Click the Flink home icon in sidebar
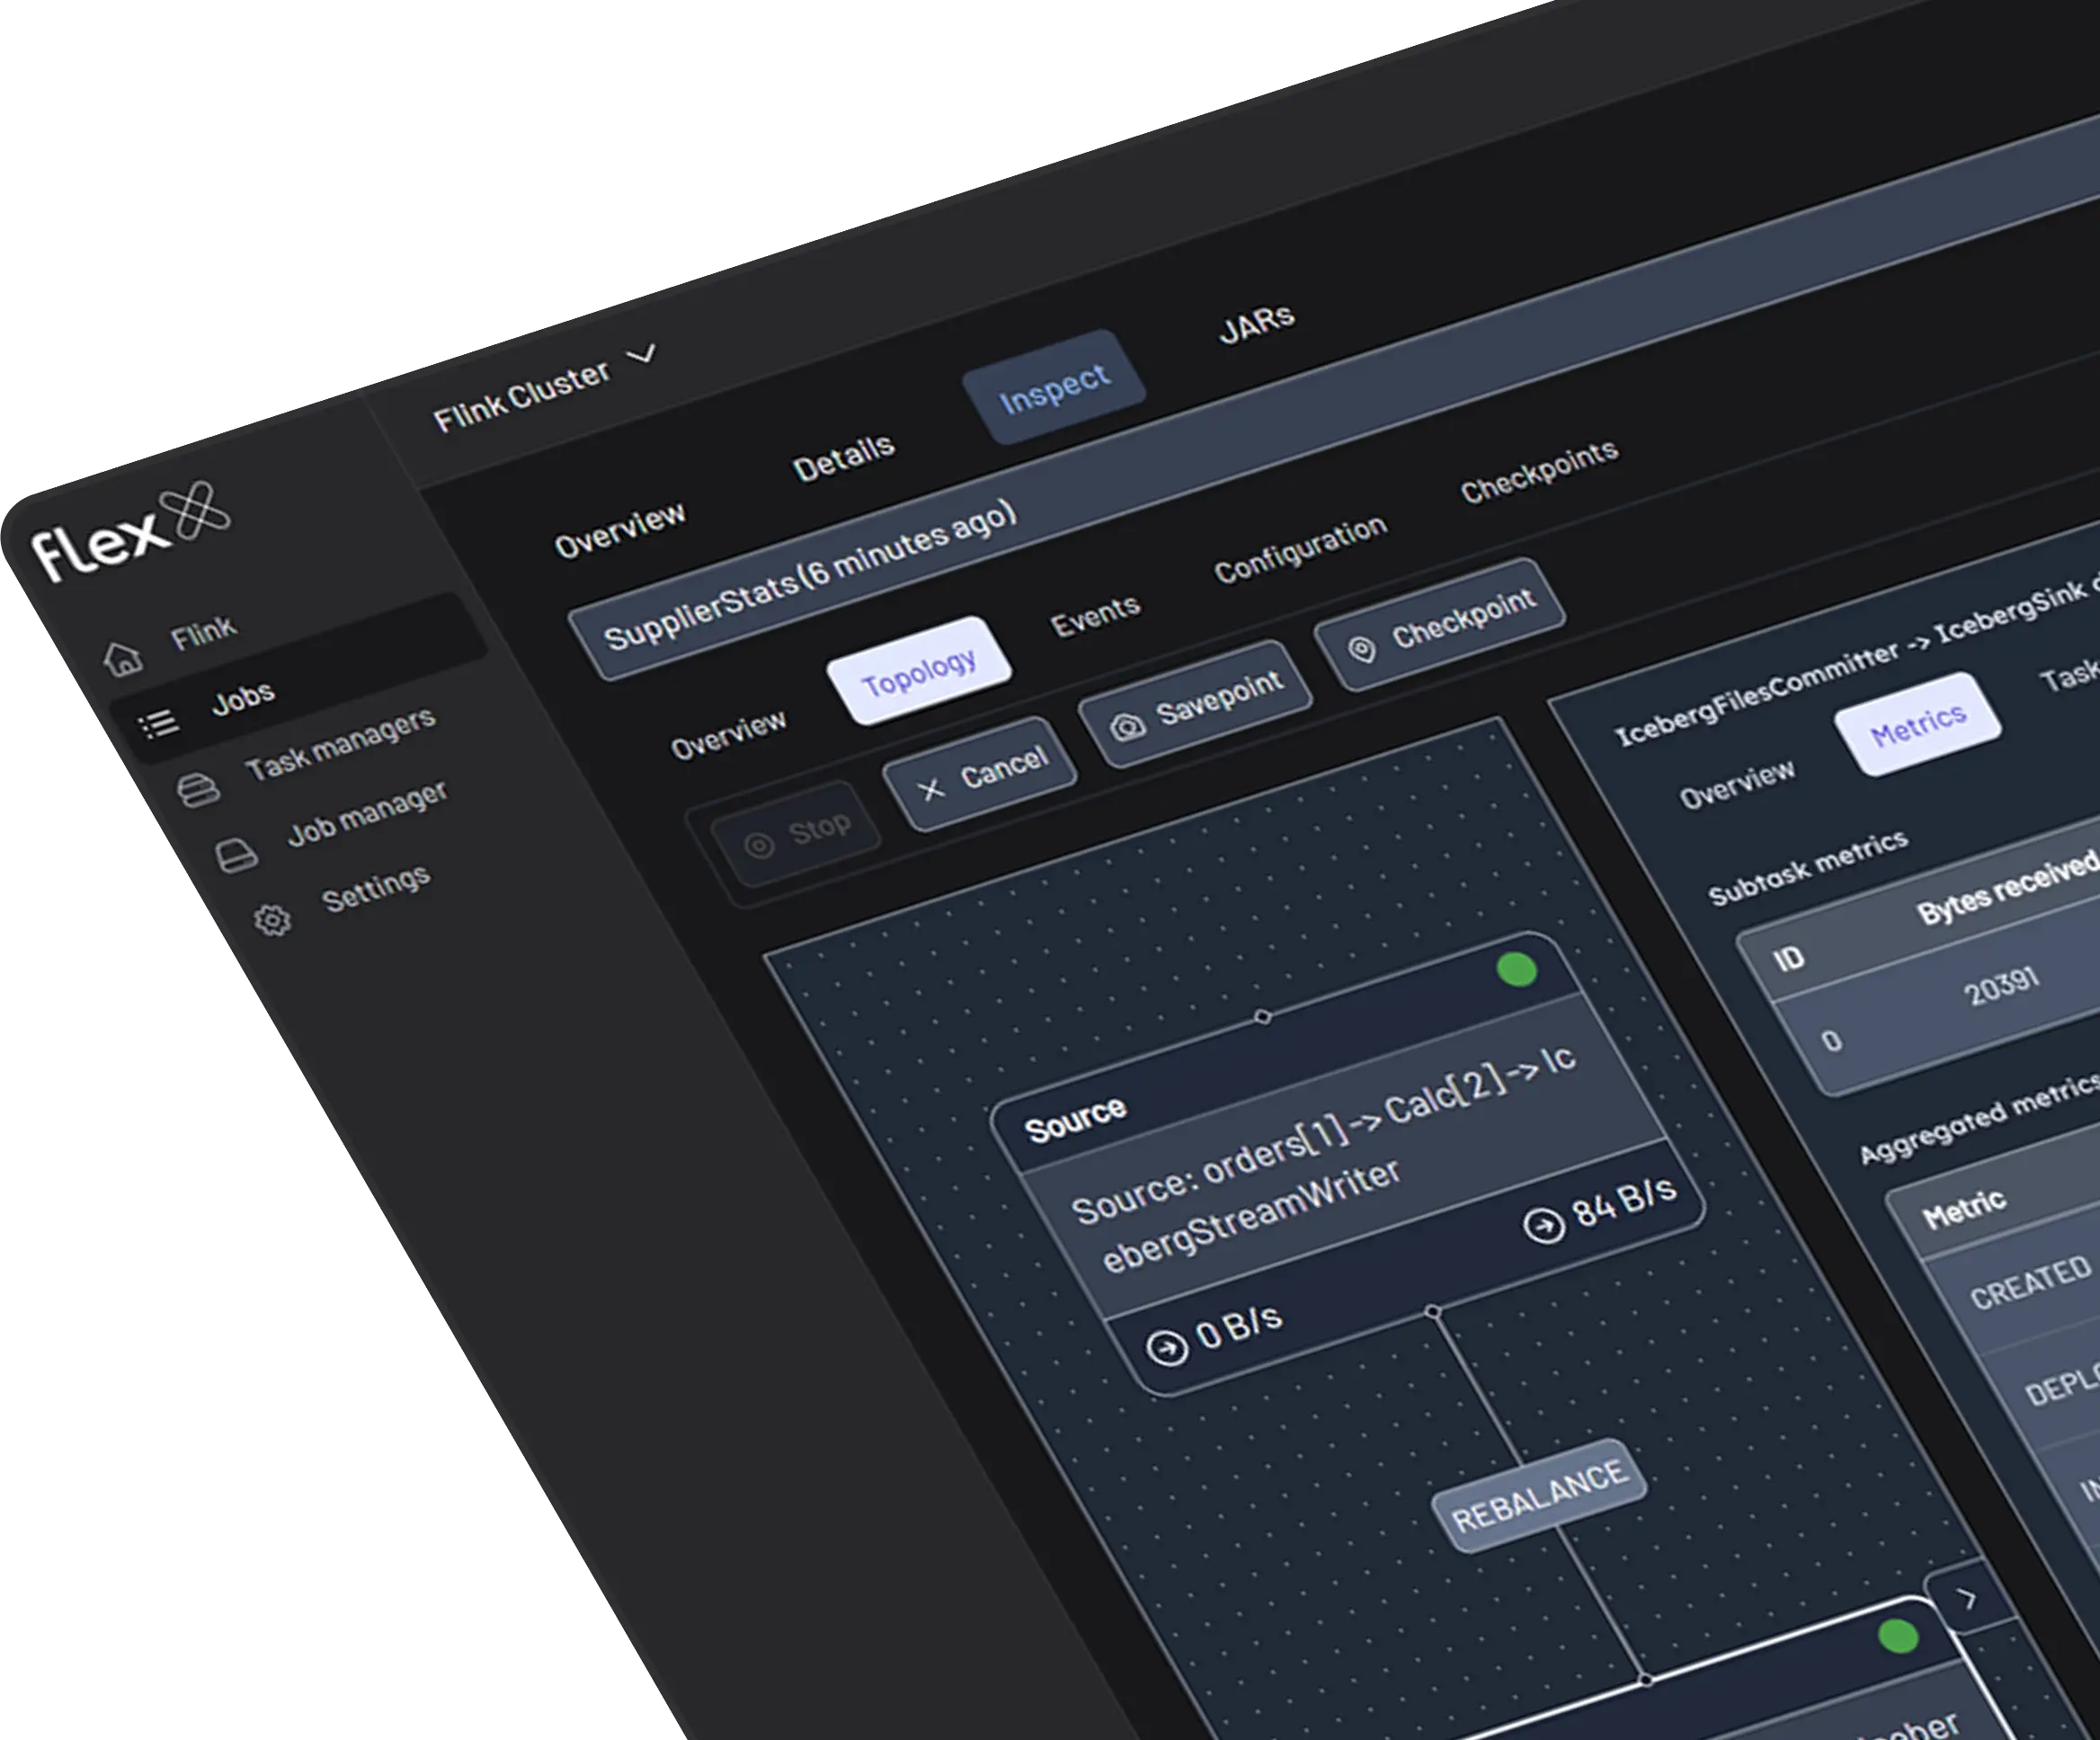 (x=123, y=659)
